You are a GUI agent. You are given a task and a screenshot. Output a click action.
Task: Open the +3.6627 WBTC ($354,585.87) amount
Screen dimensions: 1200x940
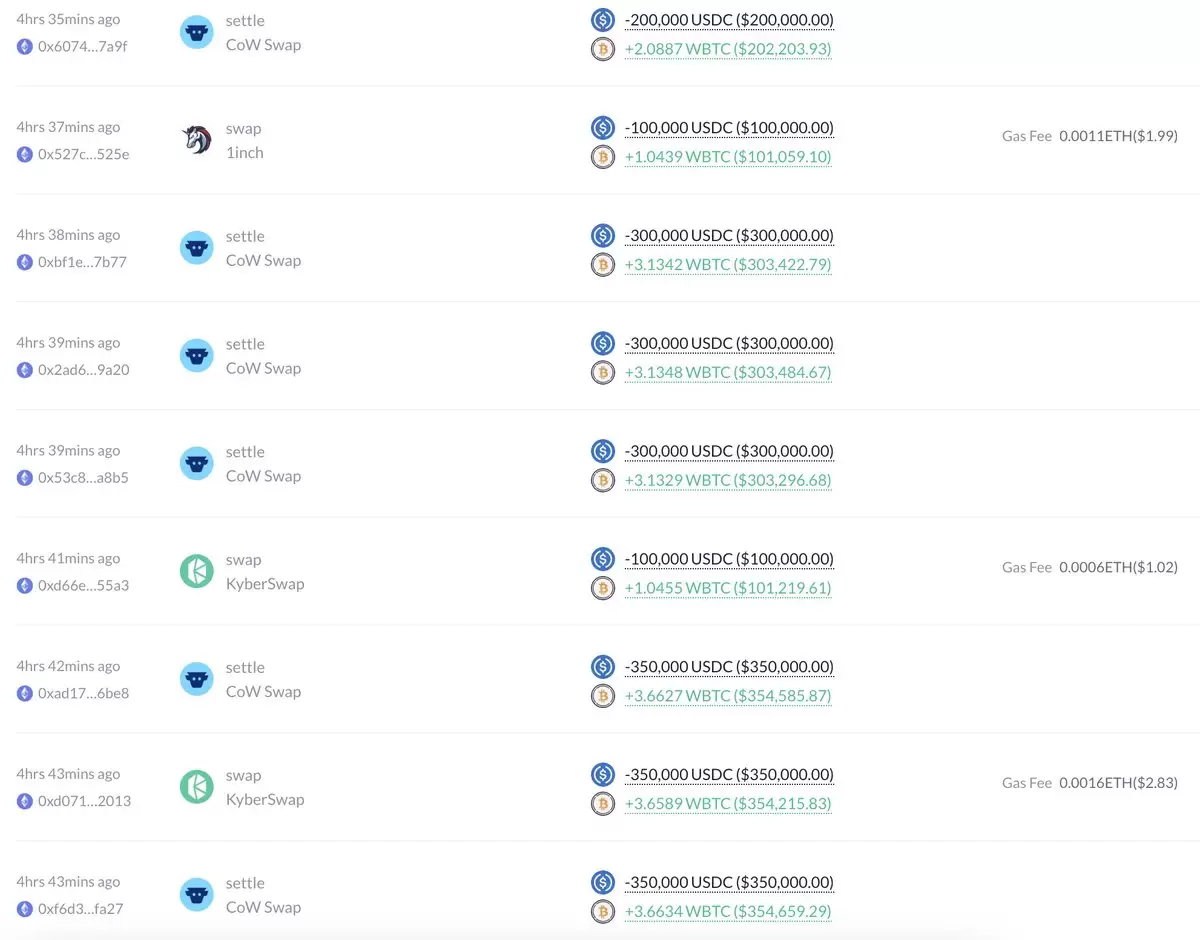[728, 697]
